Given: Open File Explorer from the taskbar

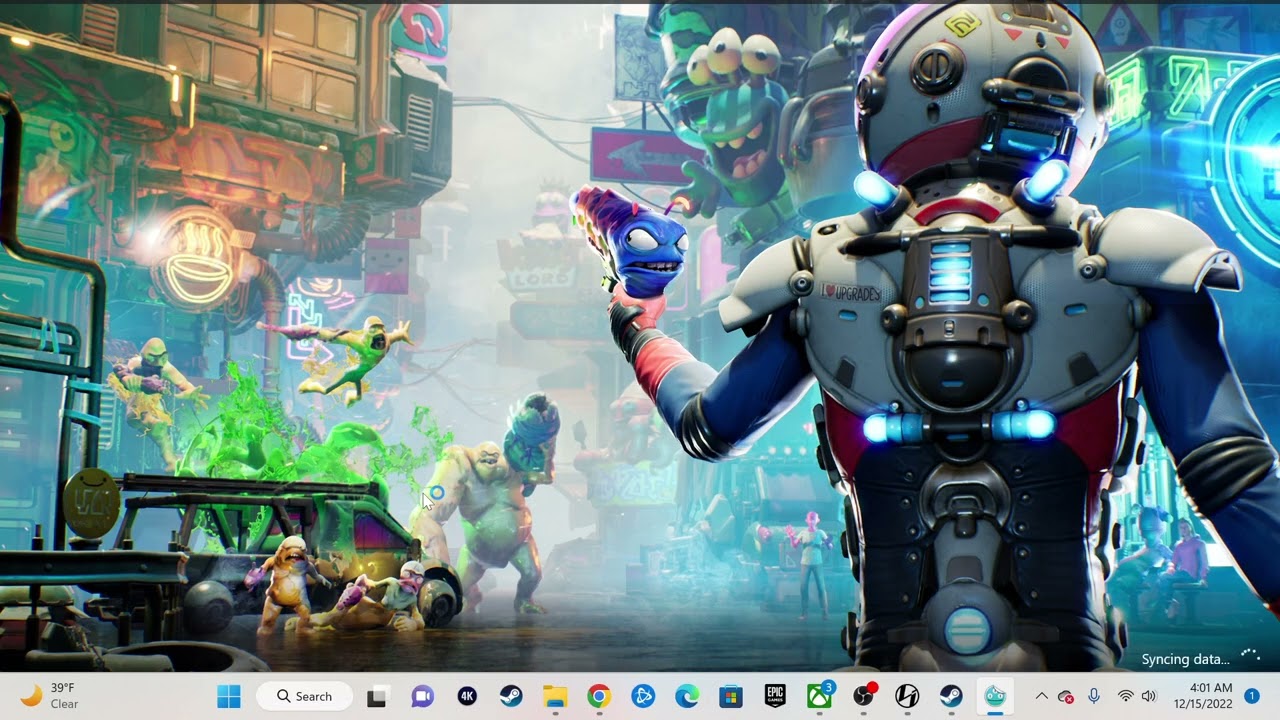Looking at the screenshot, I should [555, 697].
